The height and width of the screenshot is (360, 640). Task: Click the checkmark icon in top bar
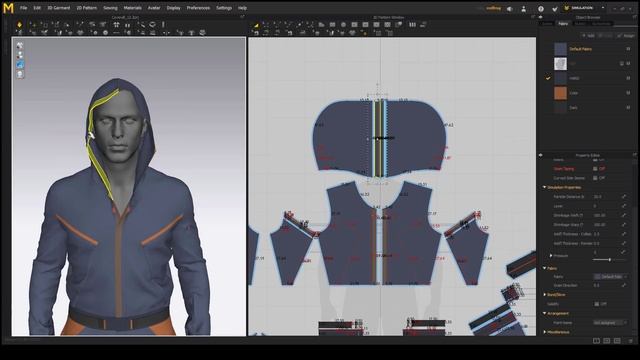[554, 9]
